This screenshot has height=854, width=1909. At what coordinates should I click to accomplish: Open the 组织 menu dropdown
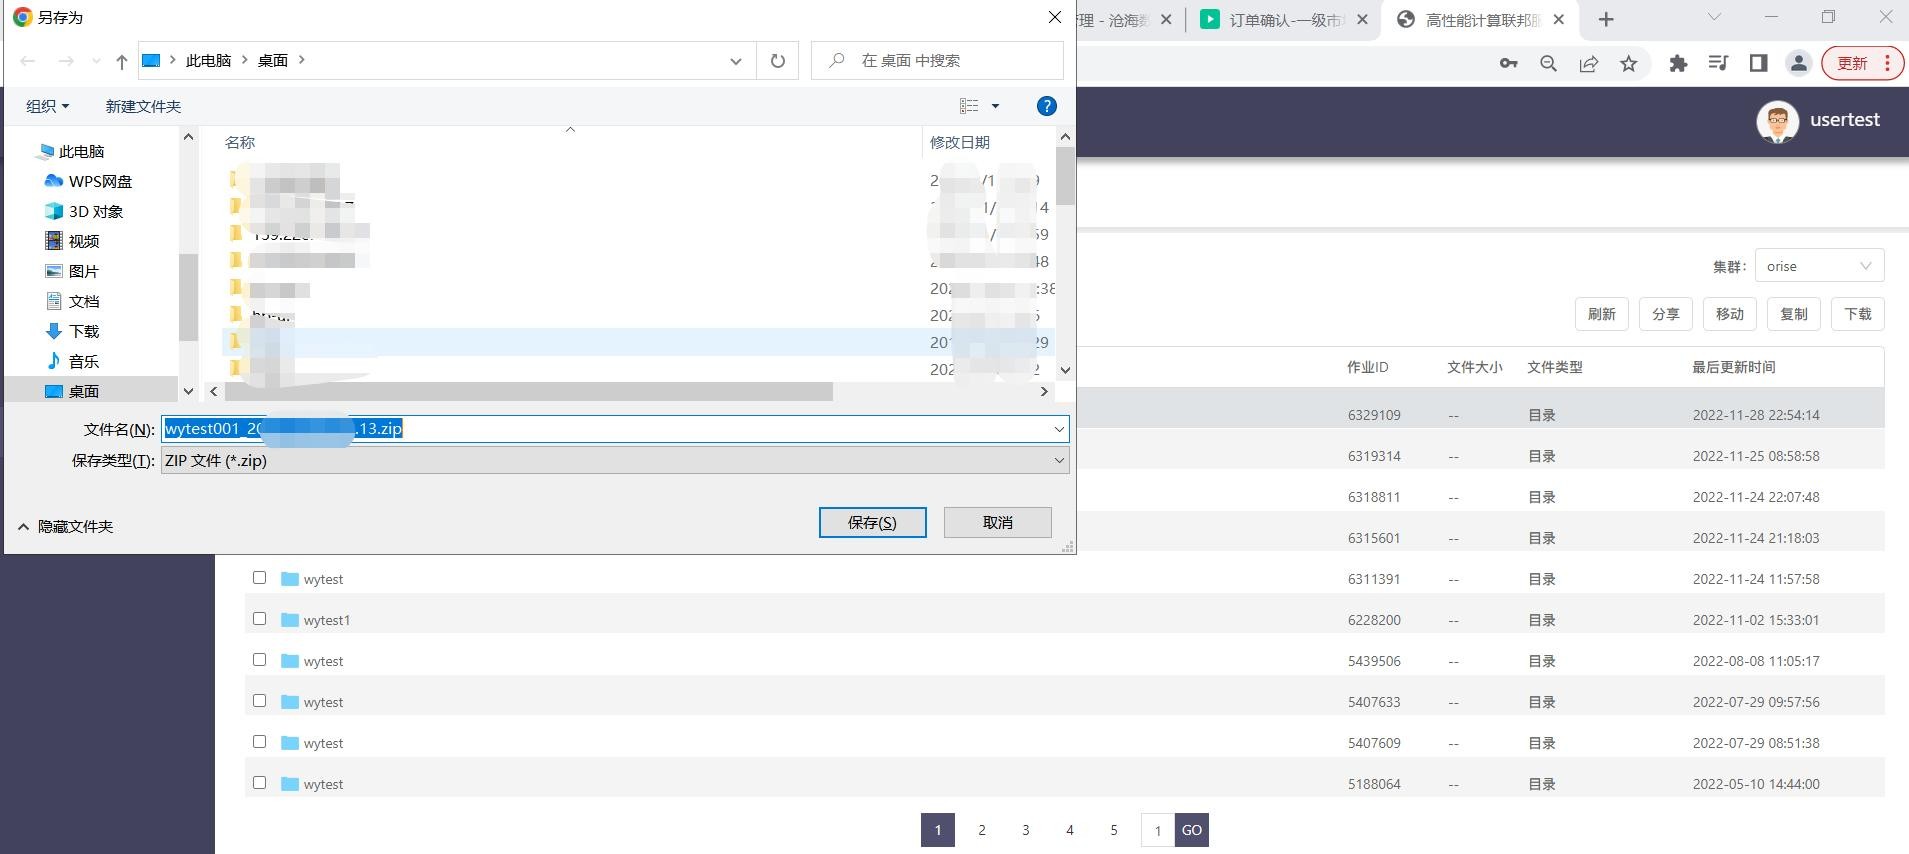tap(47, 106)
